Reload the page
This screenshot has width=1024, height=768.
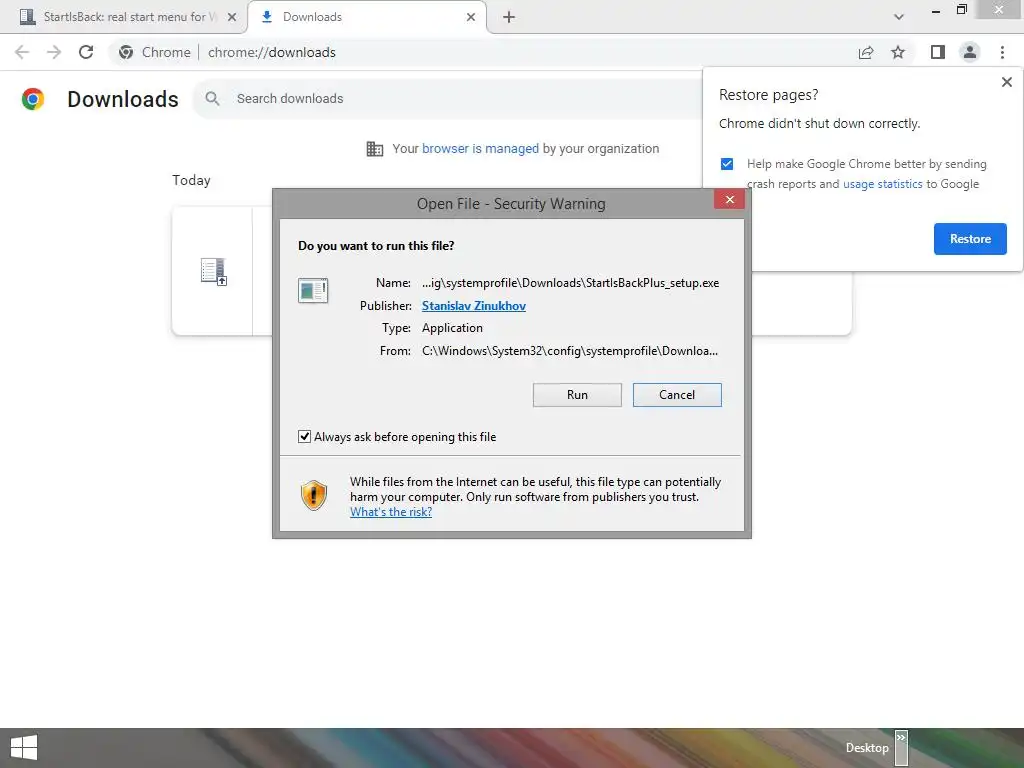click(x=86, y=52)
